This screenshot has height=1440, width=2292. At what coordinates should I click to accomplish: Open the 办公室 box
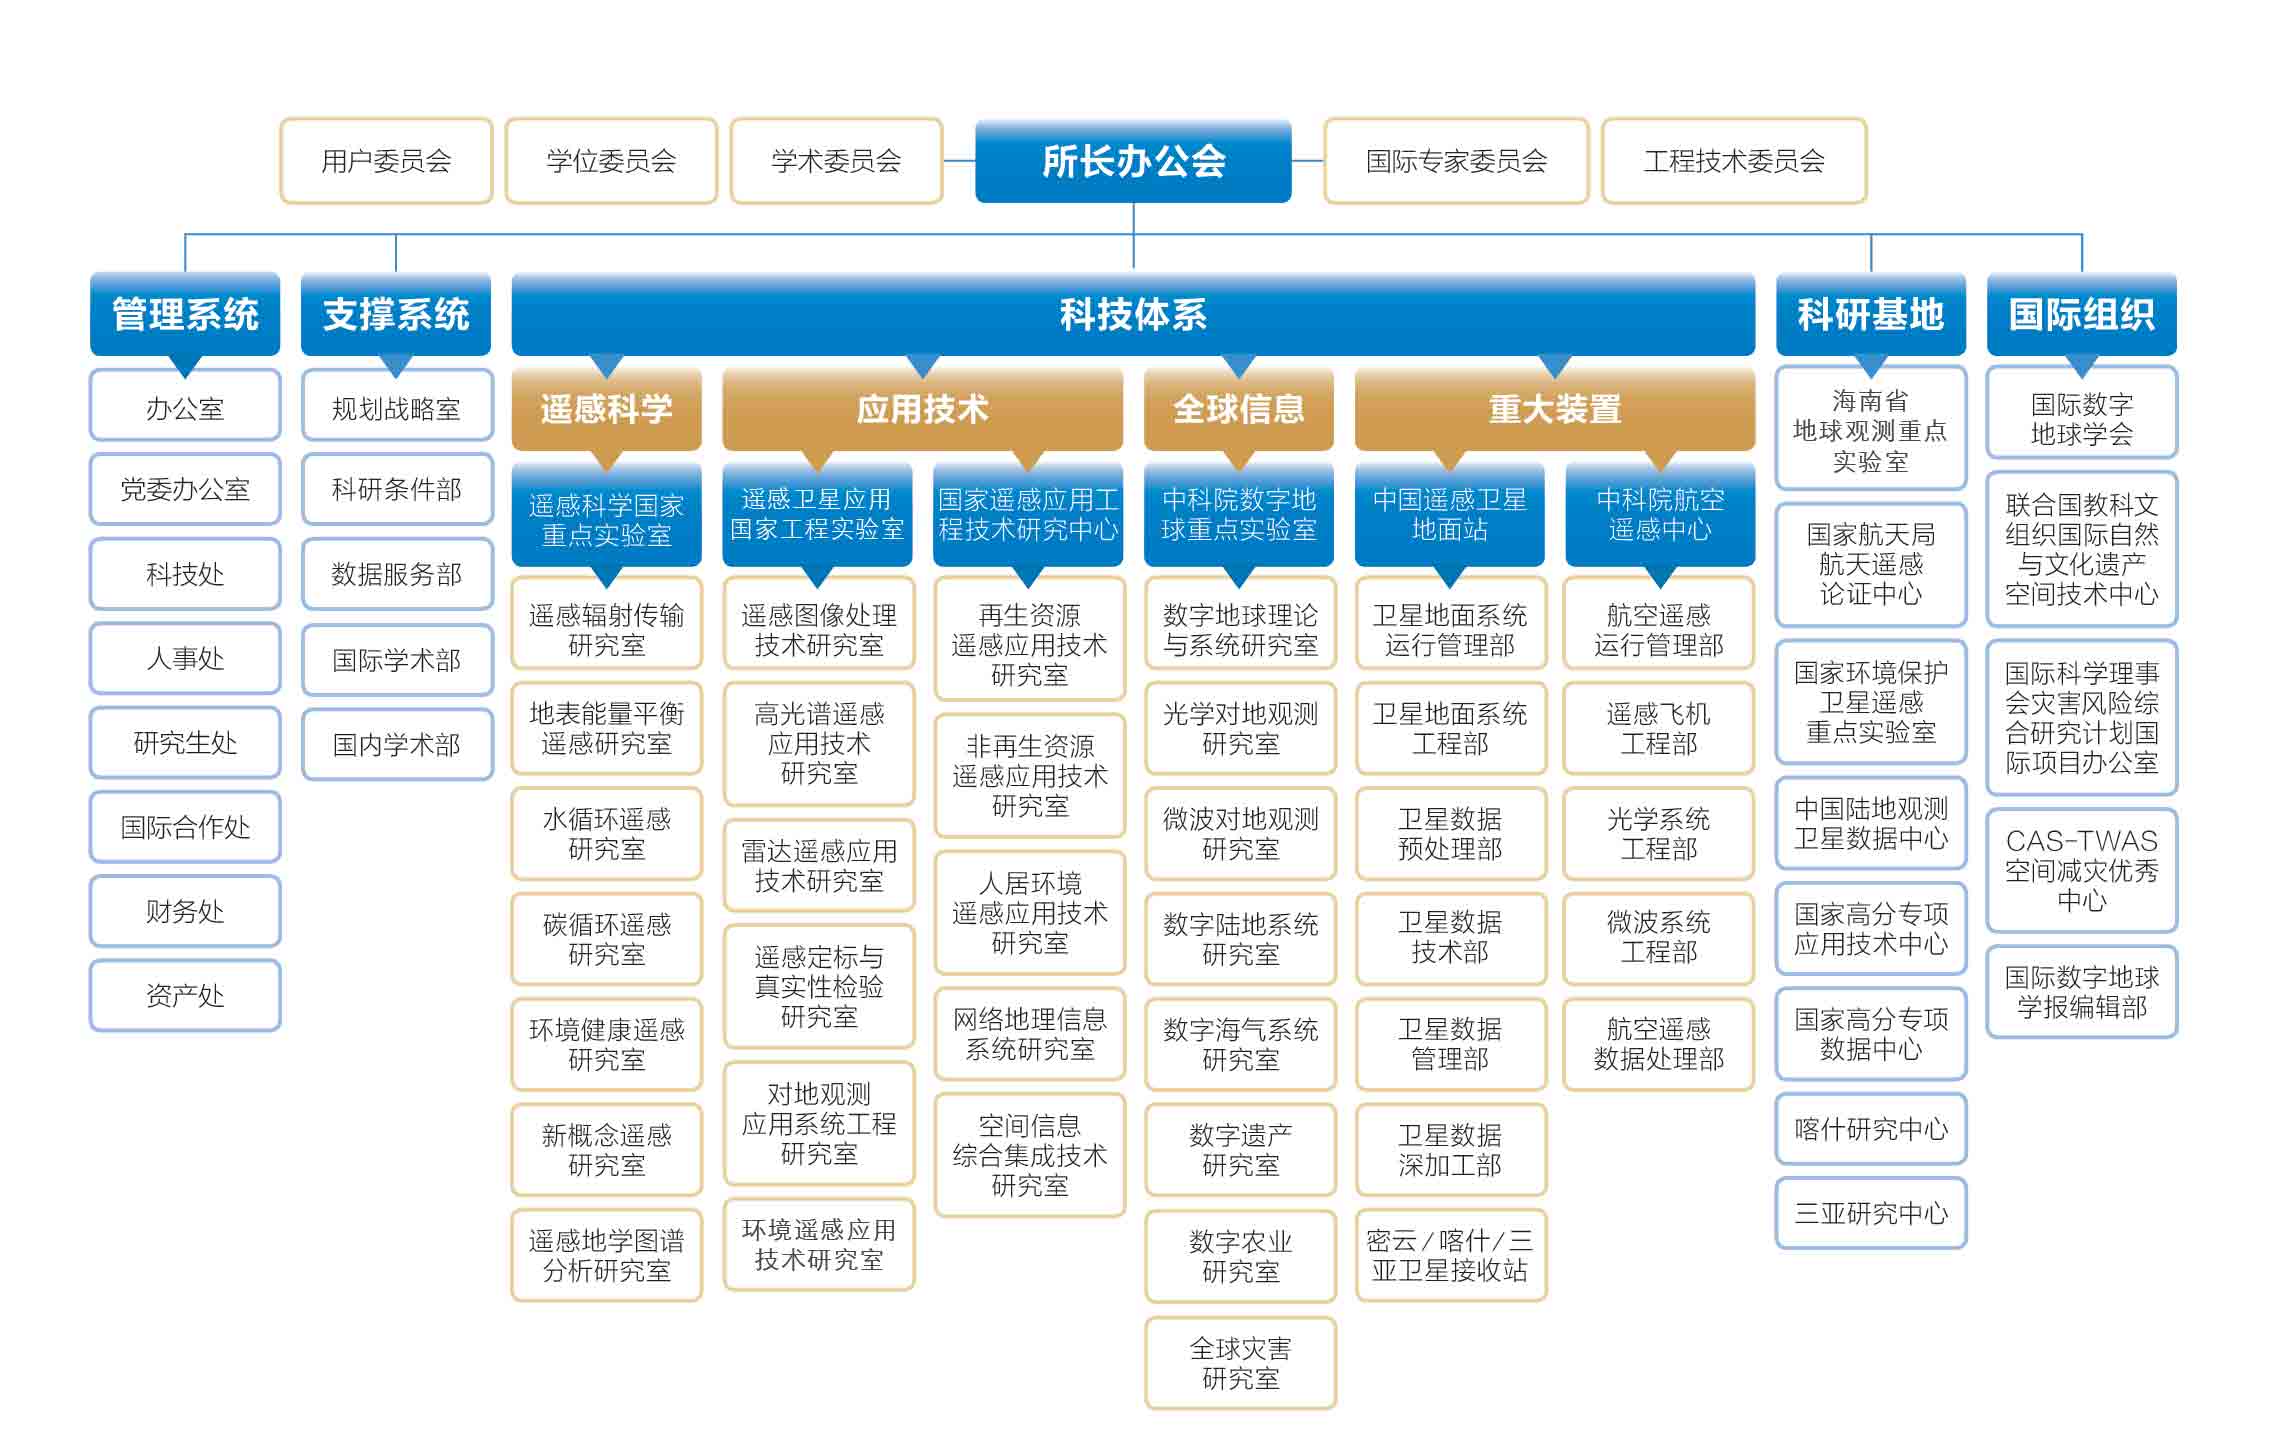click(x=185, y=405)
